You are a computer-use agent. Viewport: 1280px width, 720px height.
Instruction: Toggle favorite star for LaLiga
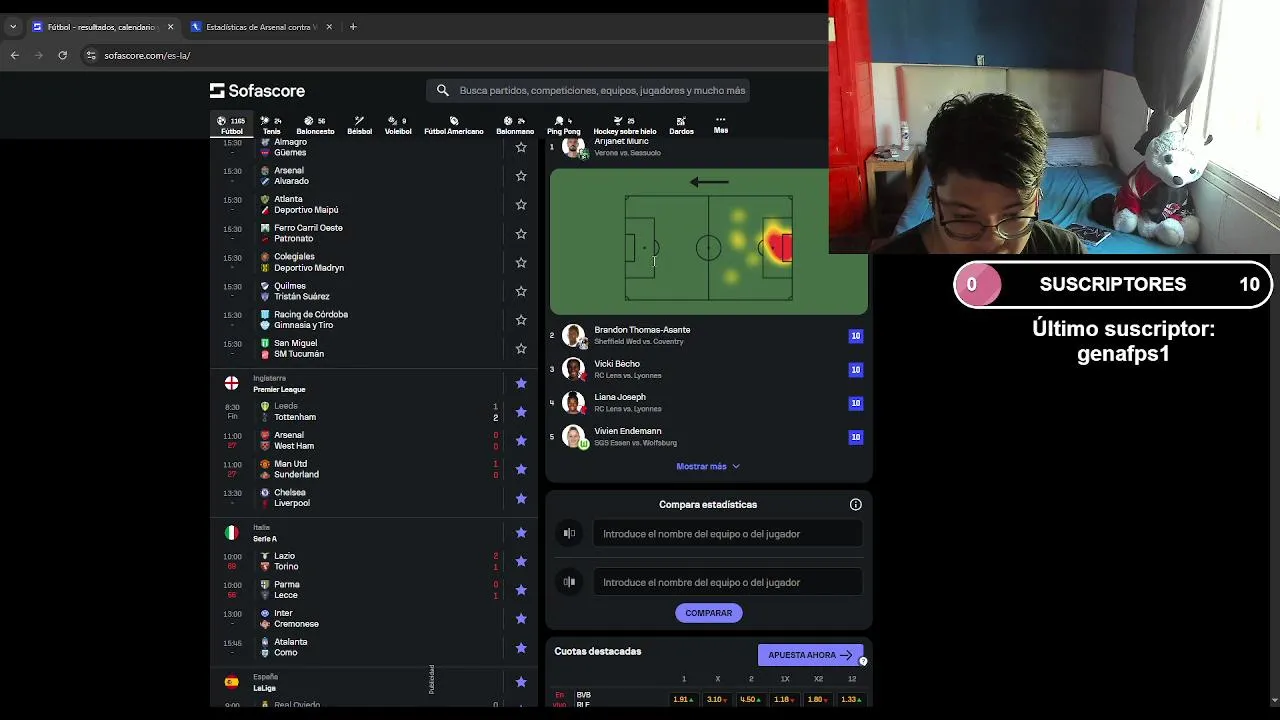point(521,682)
